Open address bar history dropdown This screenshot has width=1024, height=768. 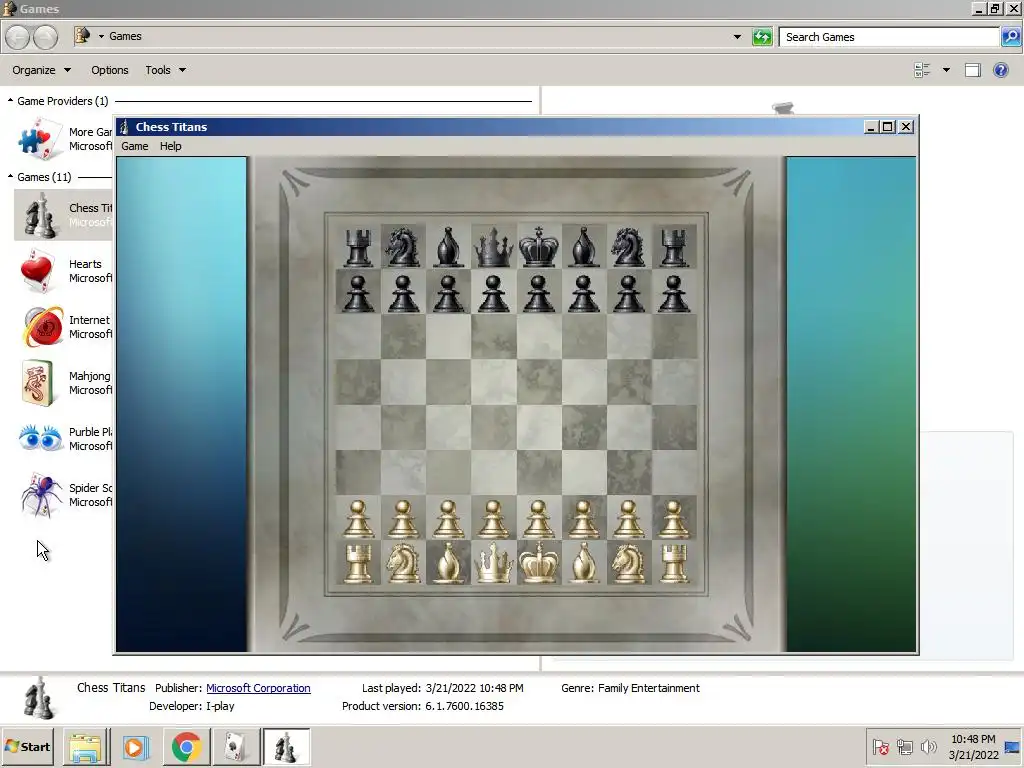pos(737,37)
